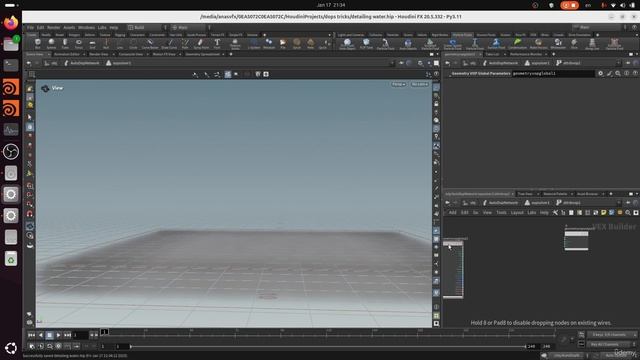Click the frame 1 marker on timeline
The height and width of the screenshot is (360, 640).
pyautogui.click(x=104, y=332)
